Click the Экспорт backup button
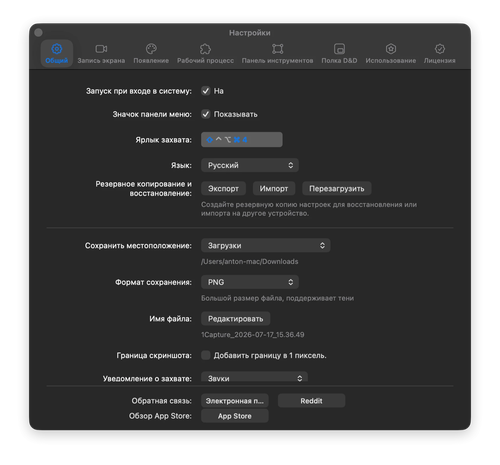 coord(223,189)
